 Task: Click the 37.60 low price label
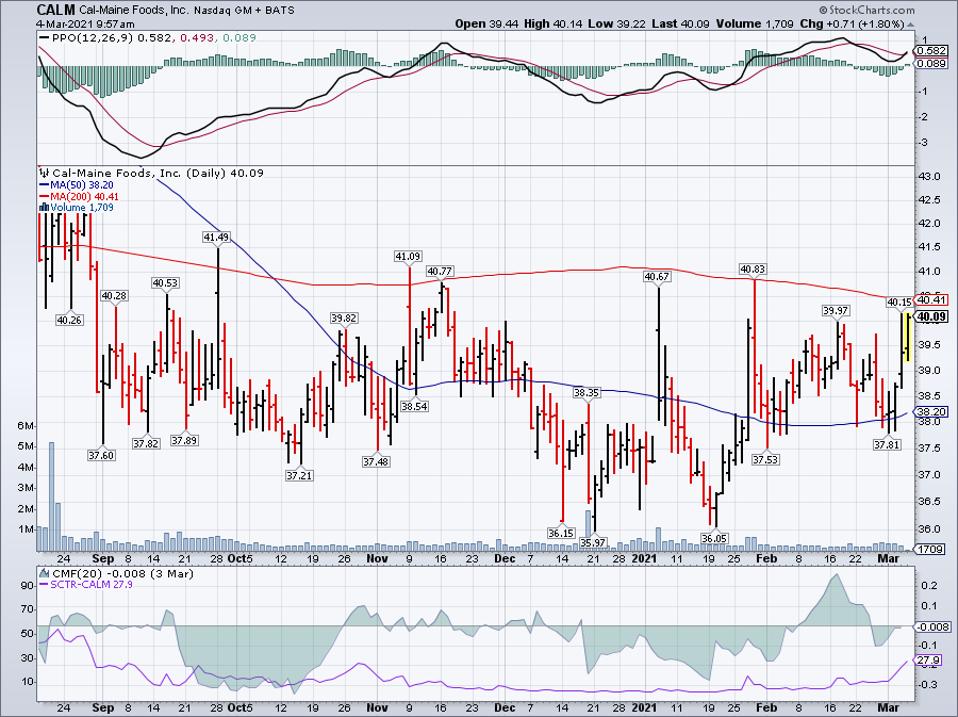(x=101, y=455)
